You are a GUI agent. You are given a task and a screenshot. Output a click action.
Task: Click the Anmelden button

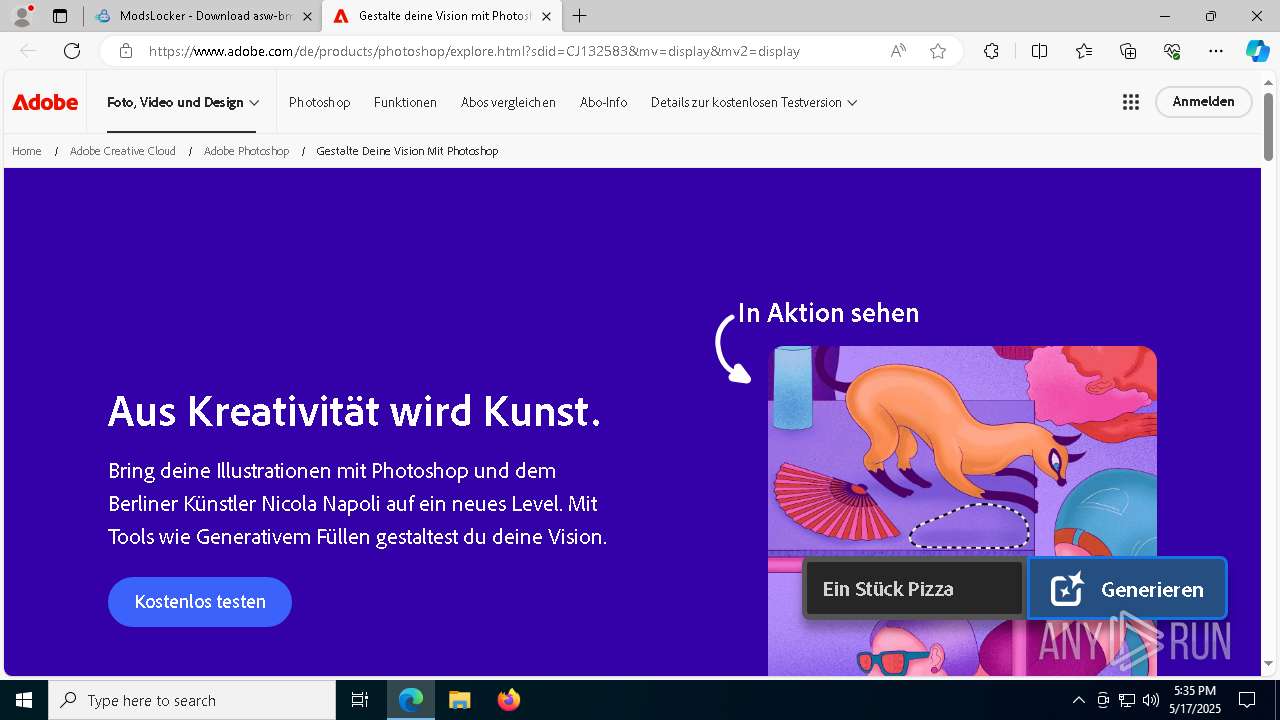coord(1203,102)
